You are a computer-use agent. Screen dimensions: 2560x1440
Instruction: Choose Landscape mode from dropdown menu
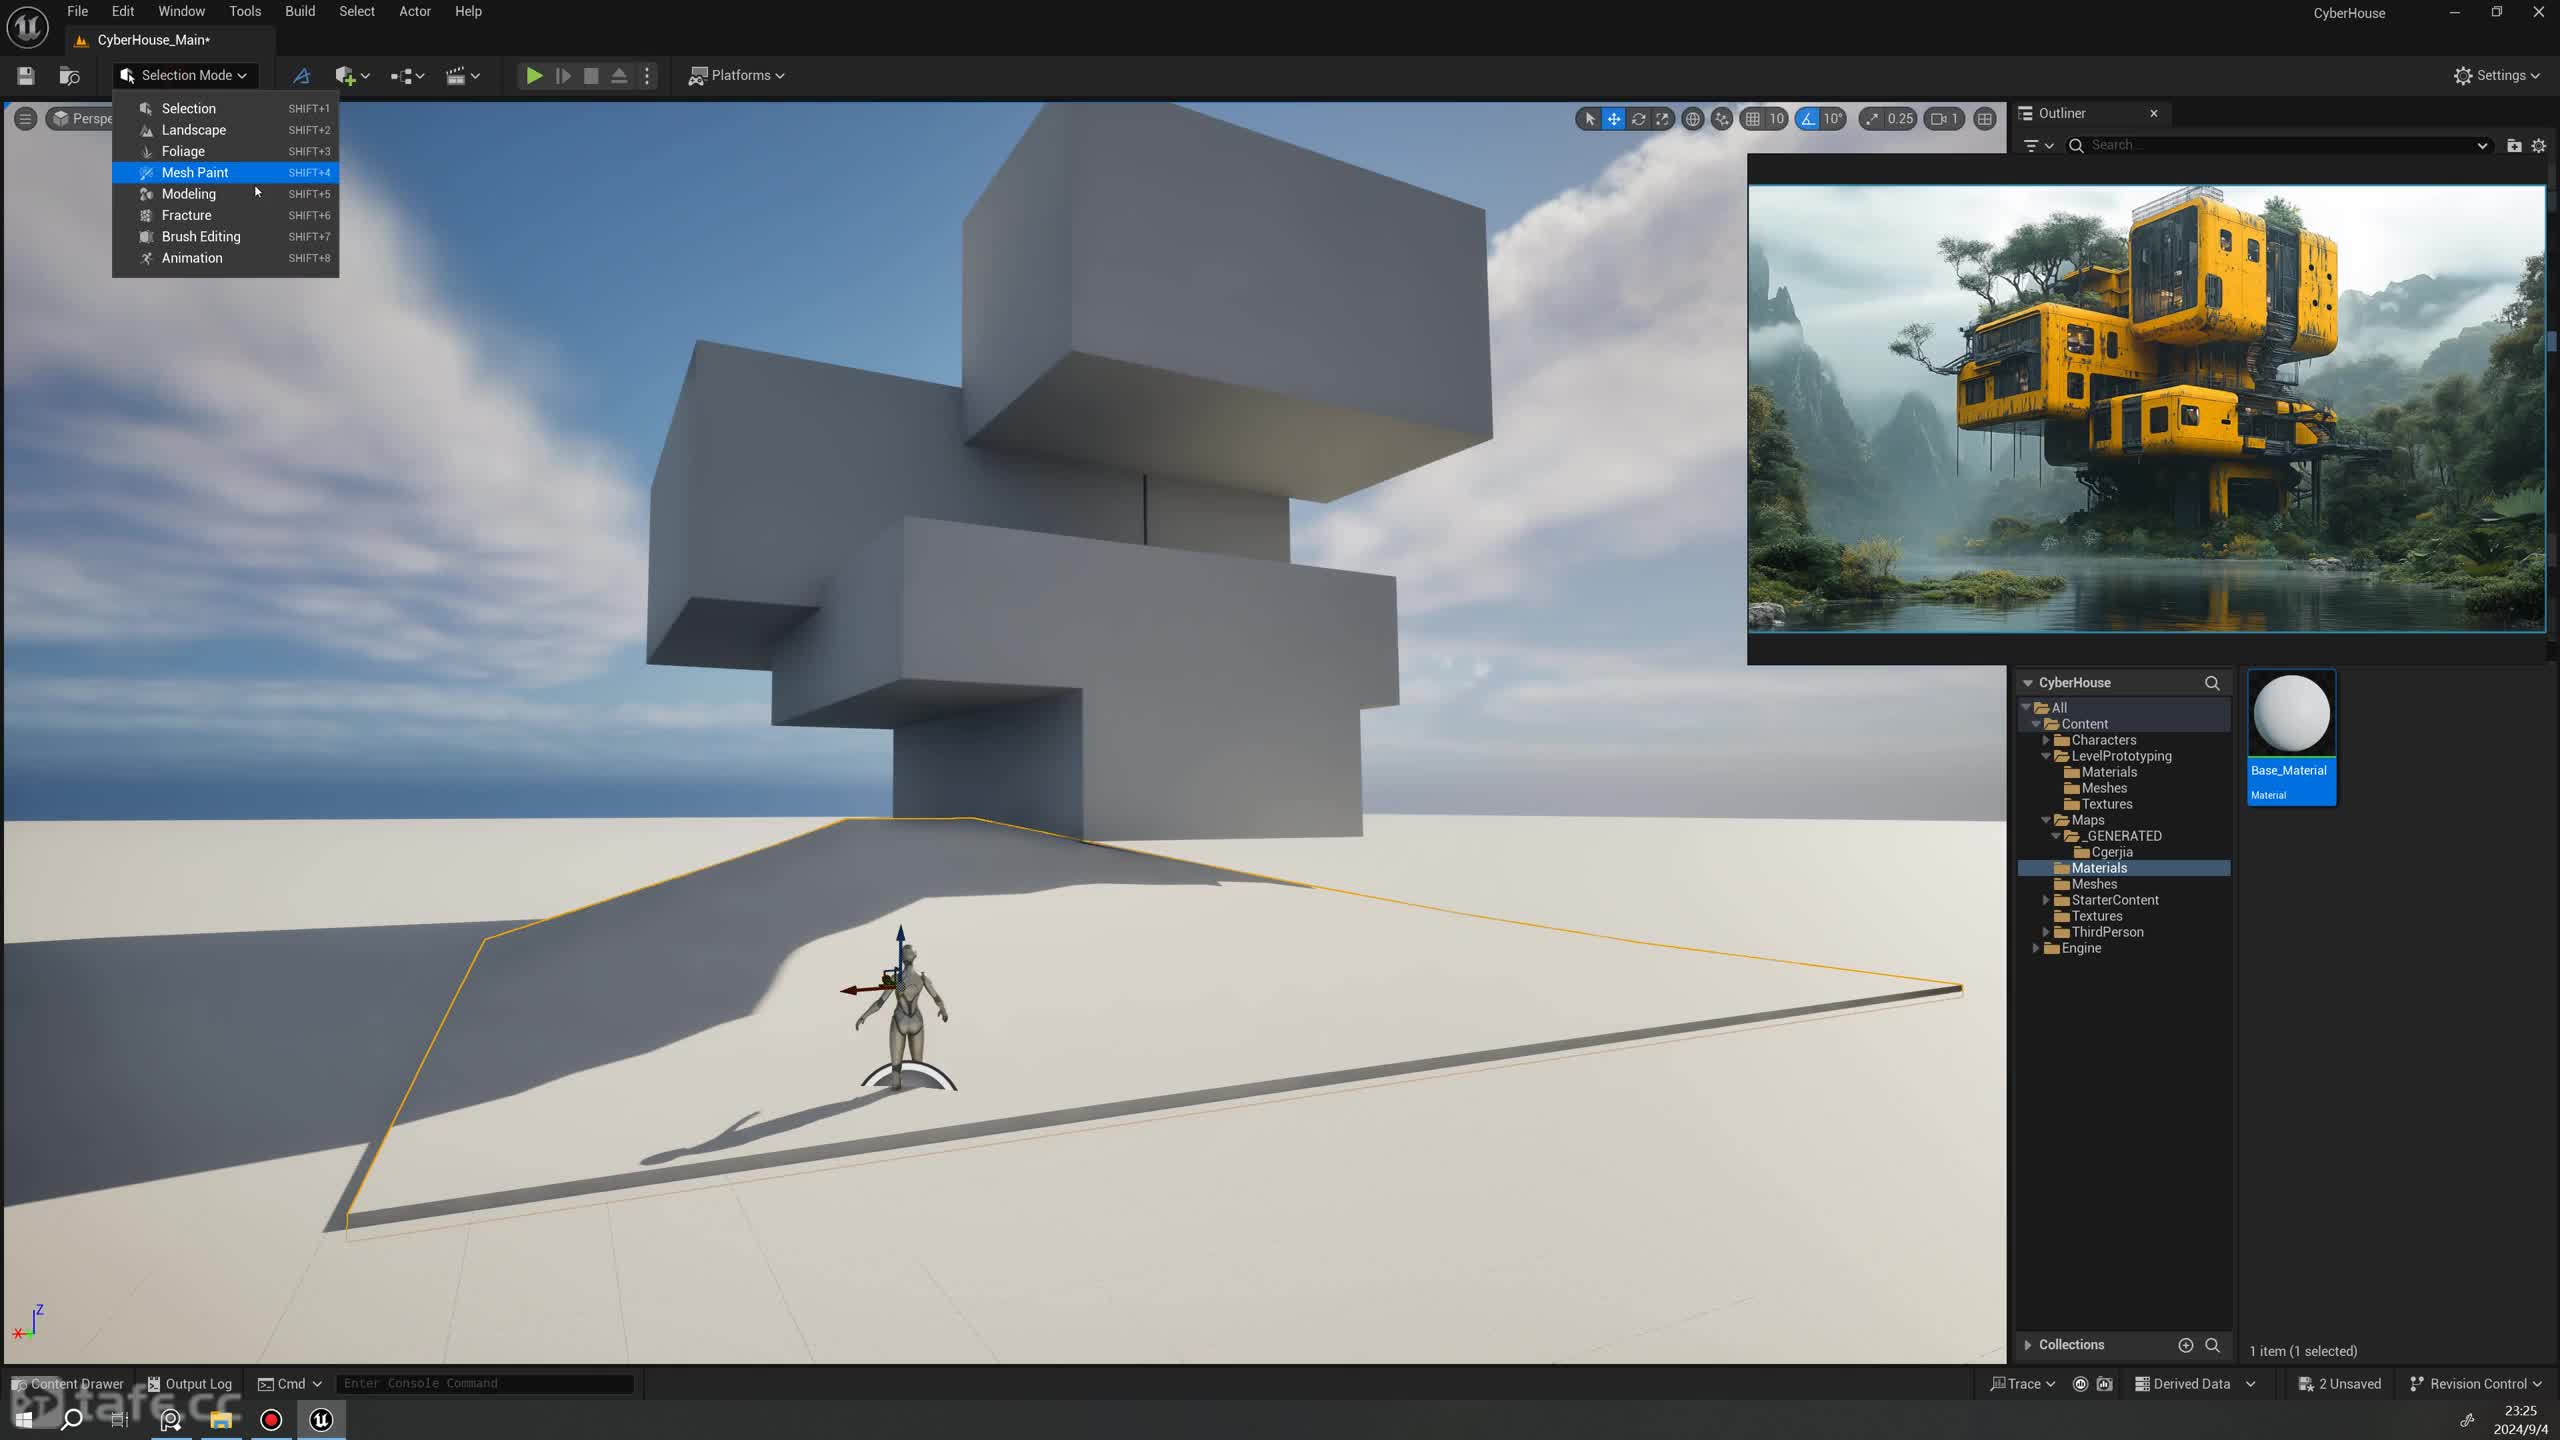pos(226,130)
